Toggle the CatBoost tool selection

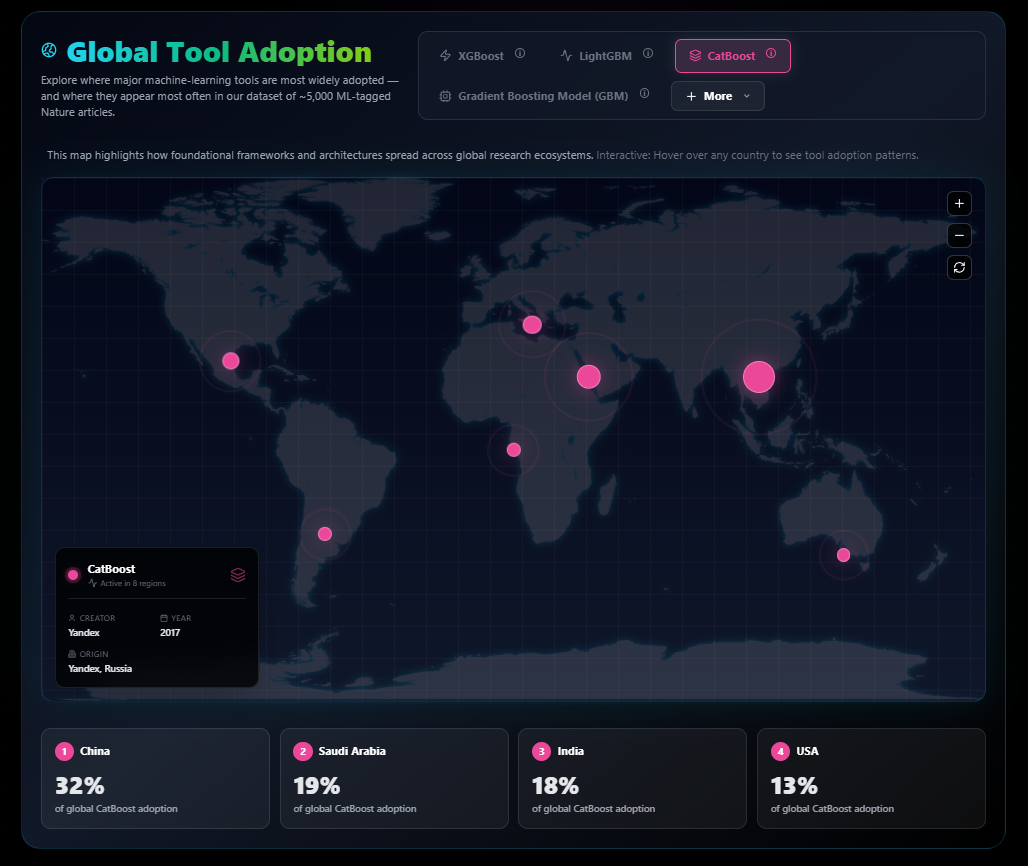click(x=732, y=55)
